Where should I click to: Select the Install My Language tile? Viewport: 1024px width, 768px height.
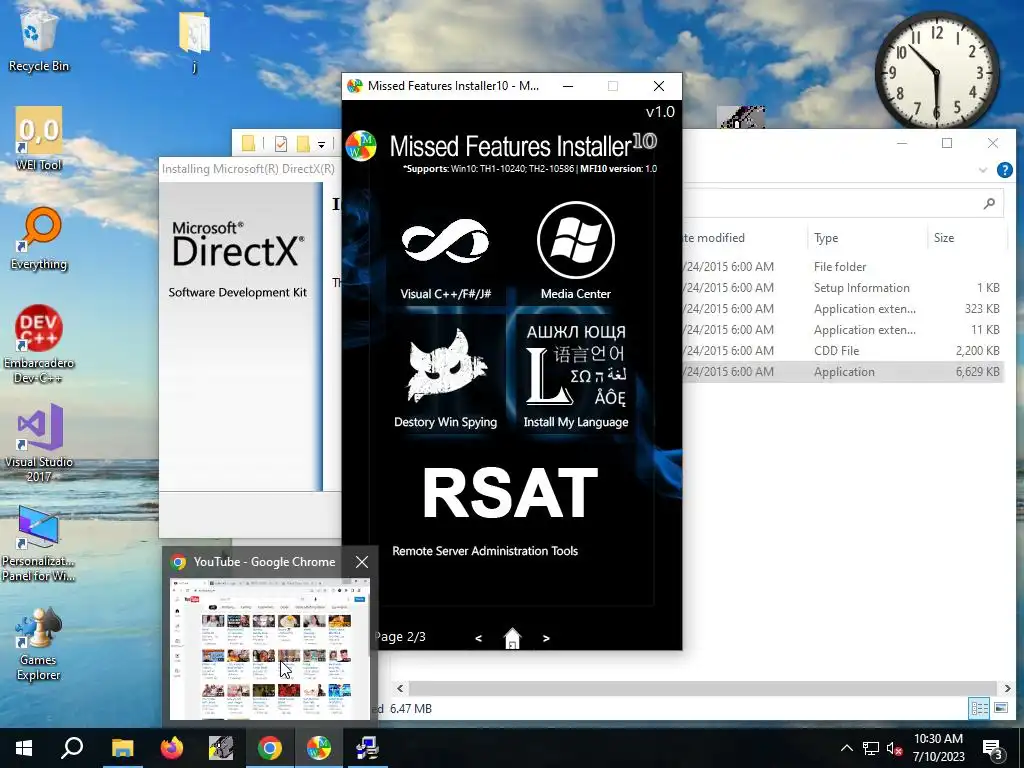pyautogui.click(x=575, y=377)
